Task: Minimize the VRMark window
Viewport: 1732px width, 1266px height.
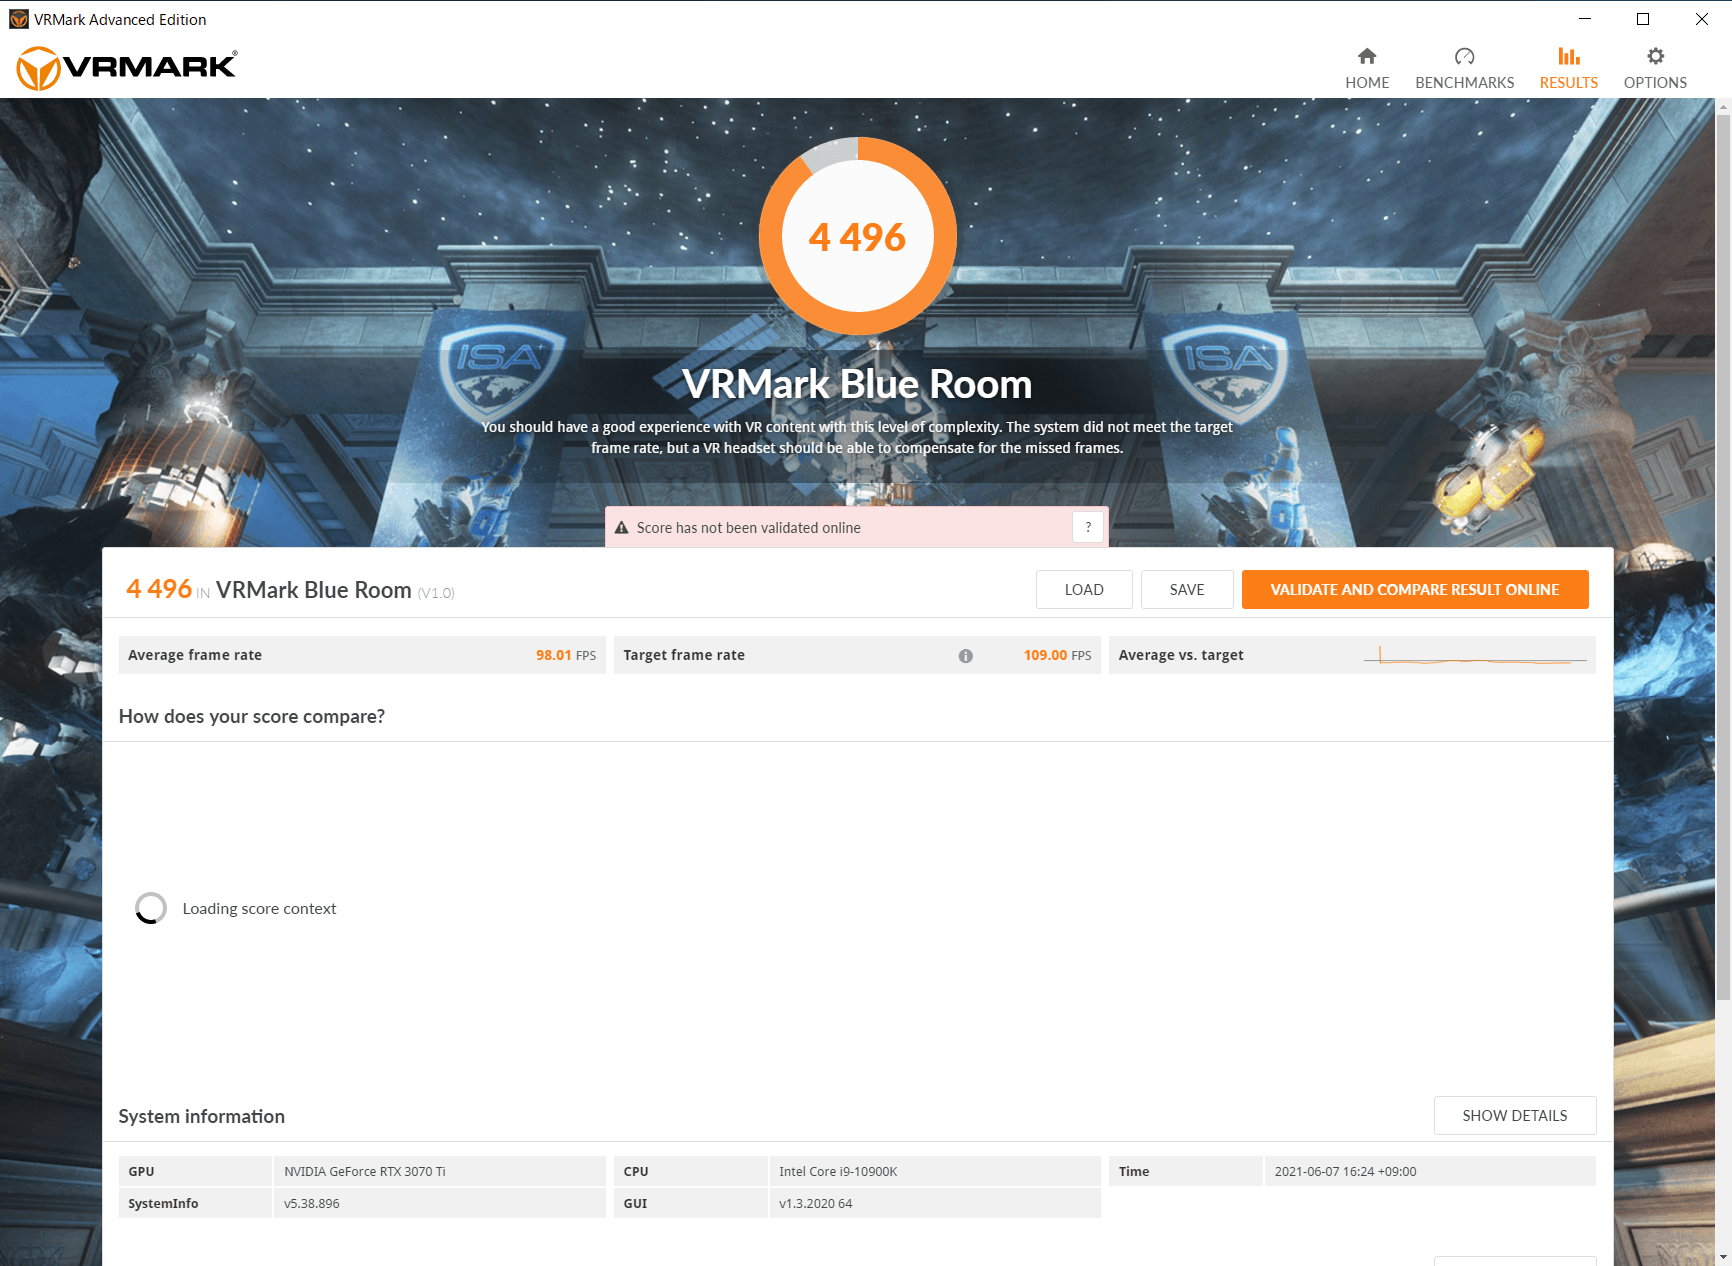Action: pos(1585,19)
